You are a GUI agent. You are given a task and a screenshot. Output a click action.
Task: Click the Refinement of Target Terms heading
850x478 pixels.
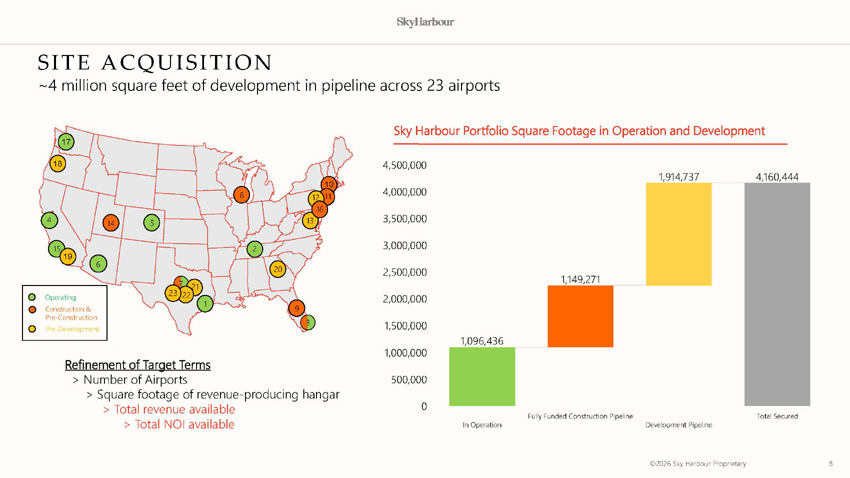click(x=137, y=364)
